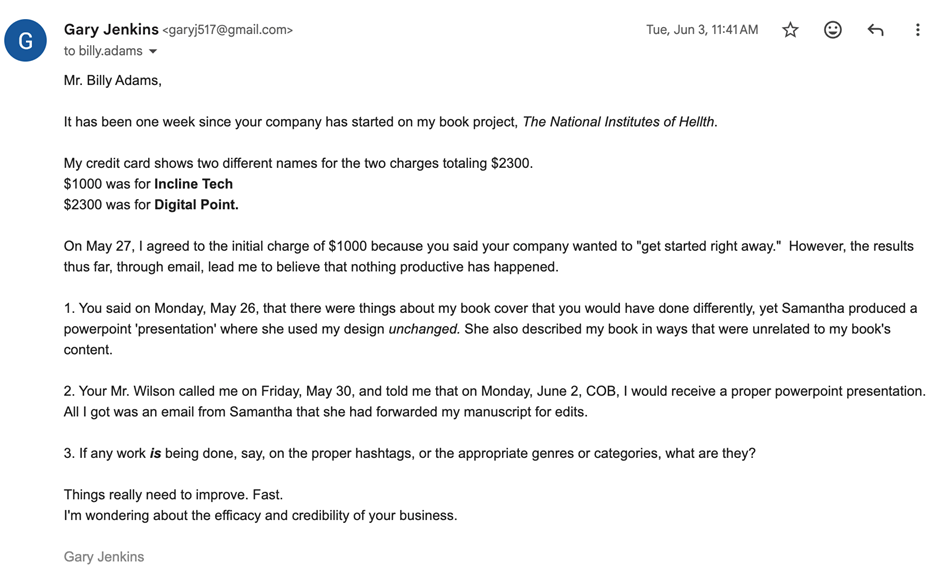The width and height of the screenshot is (936, 579).
Task: Click the 'efficacy and credibility' closing sentence
Action: point(260,516)
